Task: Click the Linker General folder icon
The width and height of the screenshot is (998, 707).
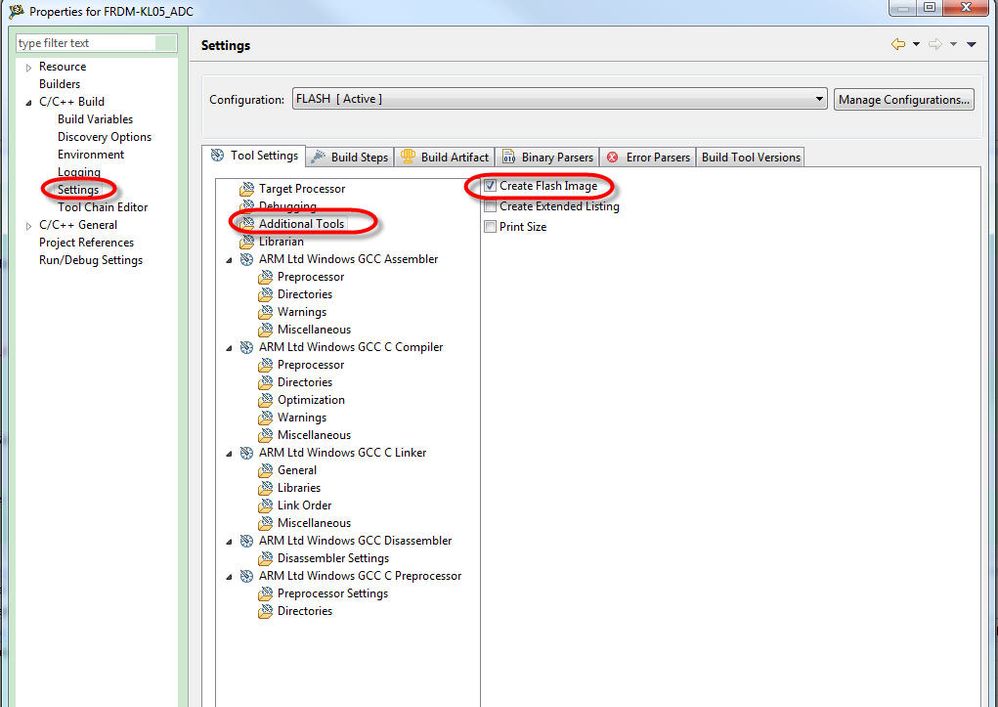Action: click(x=265, y=470)
